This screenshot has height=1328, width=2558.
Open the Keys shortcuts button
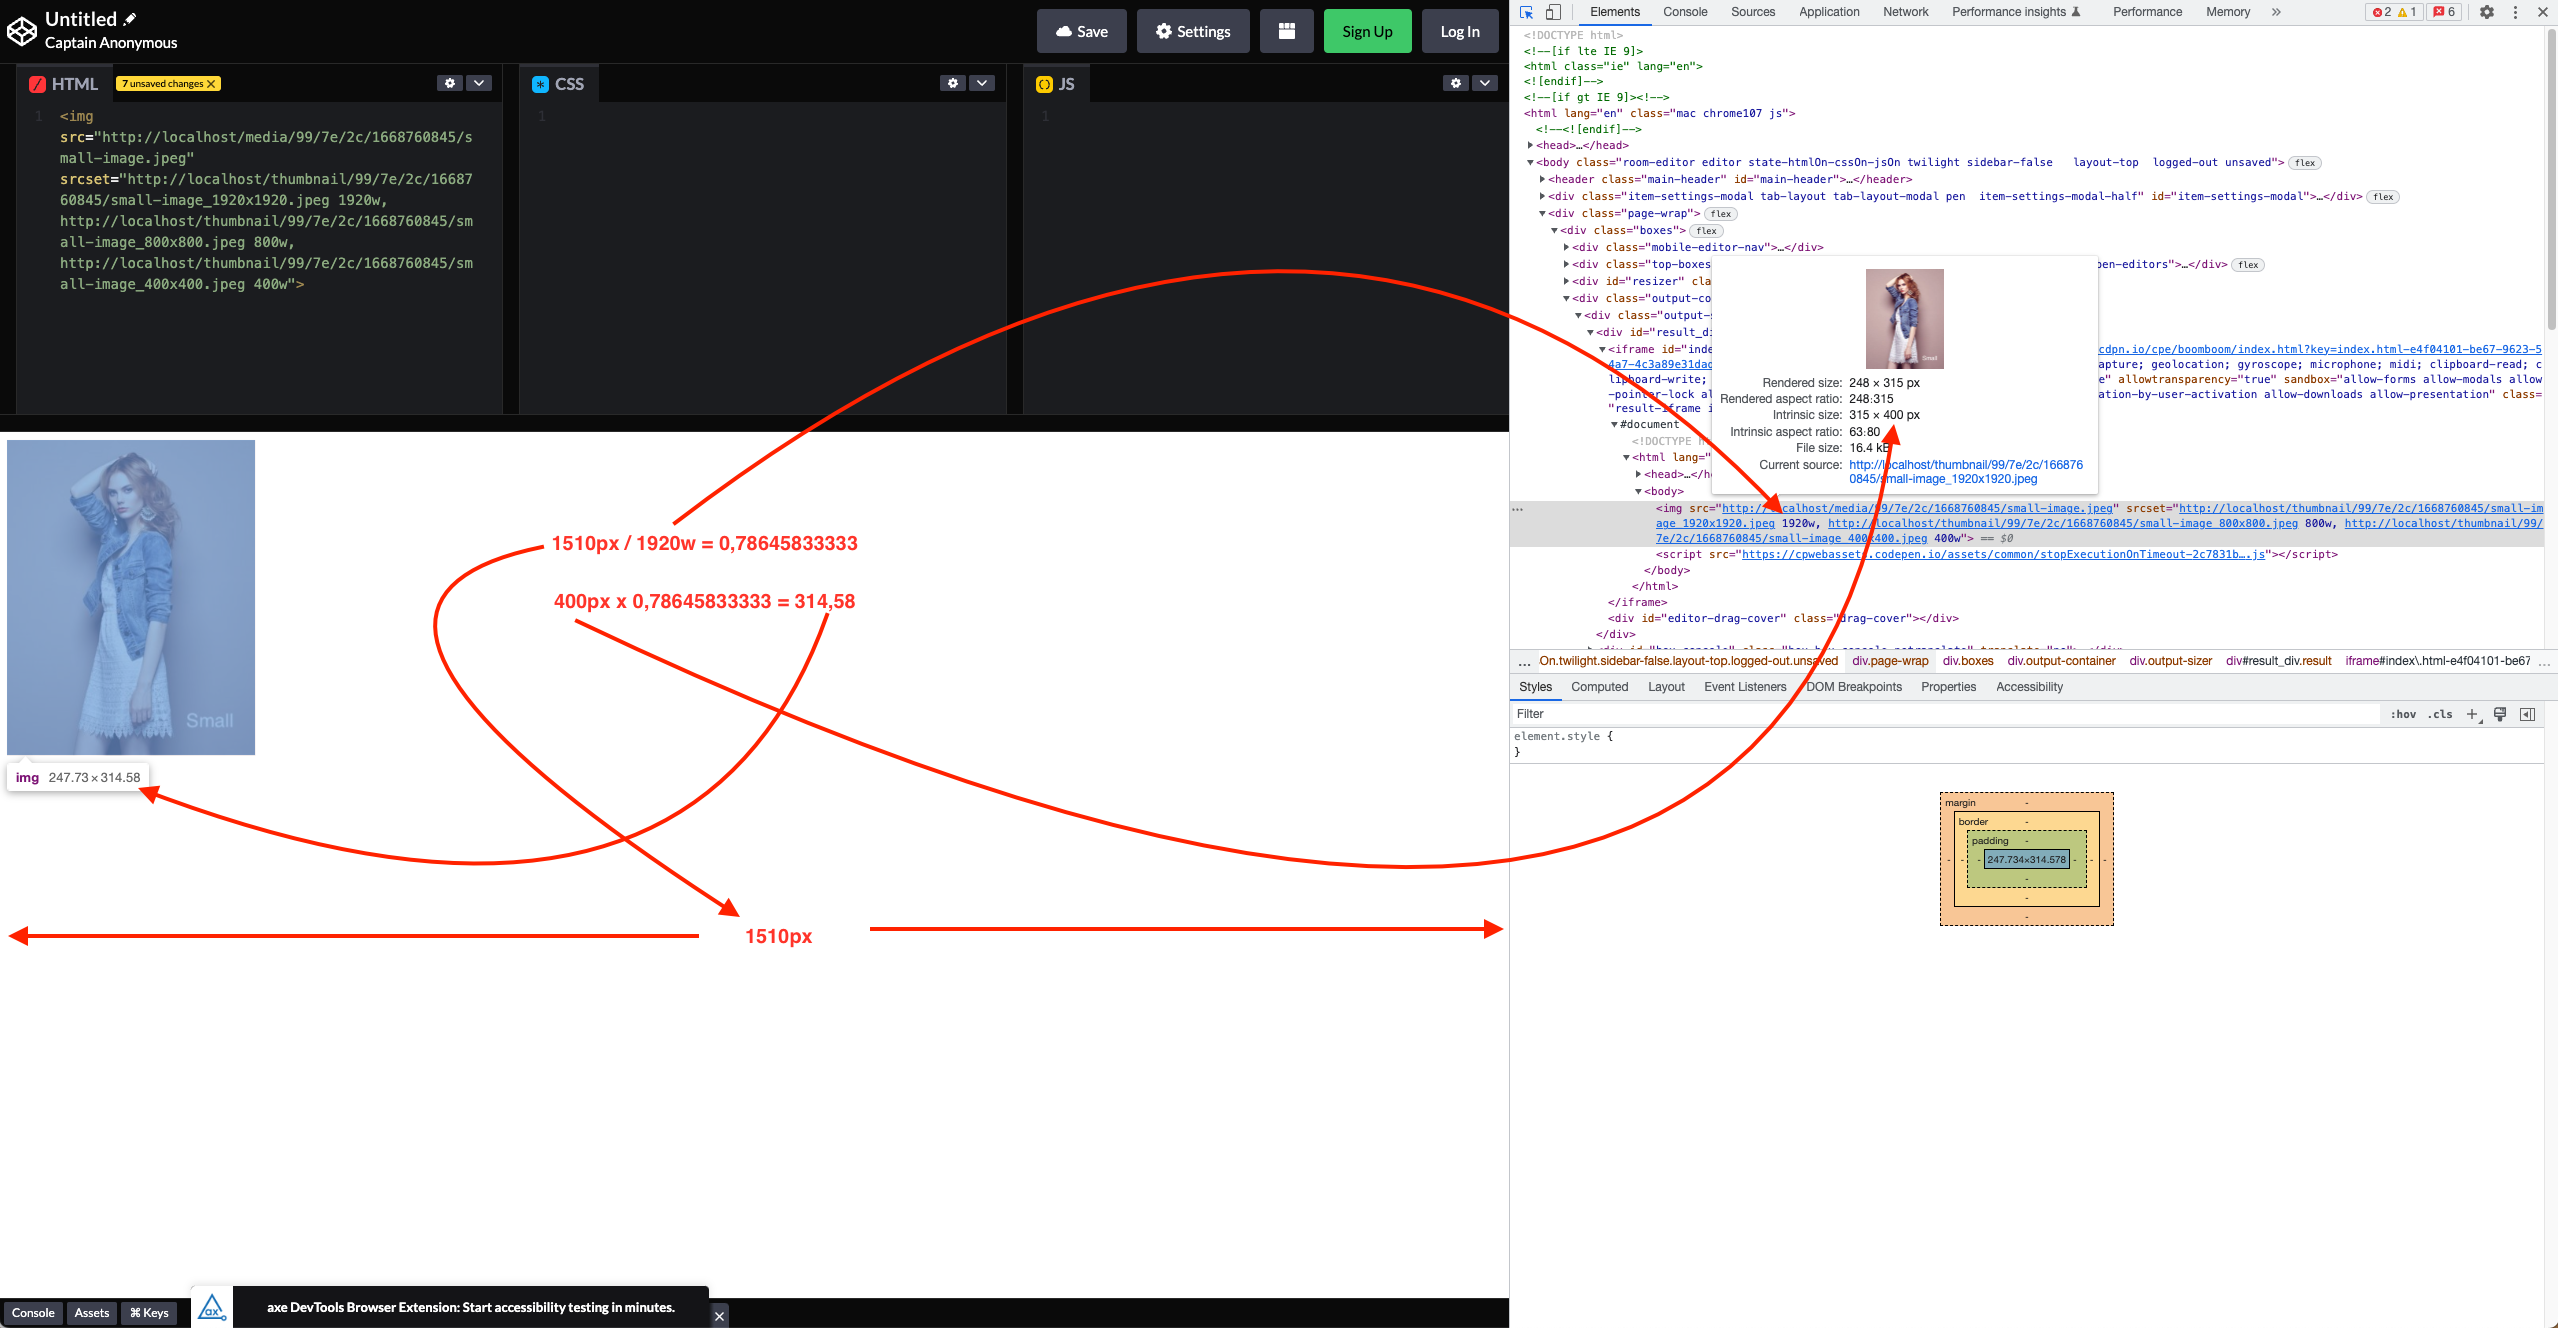(x=149, y=1313)
